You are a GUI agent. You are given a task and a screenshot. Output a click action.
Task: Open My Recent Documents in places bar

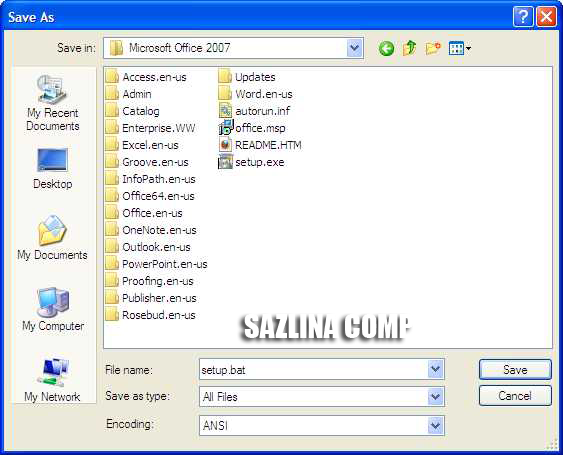click(52, 103)
